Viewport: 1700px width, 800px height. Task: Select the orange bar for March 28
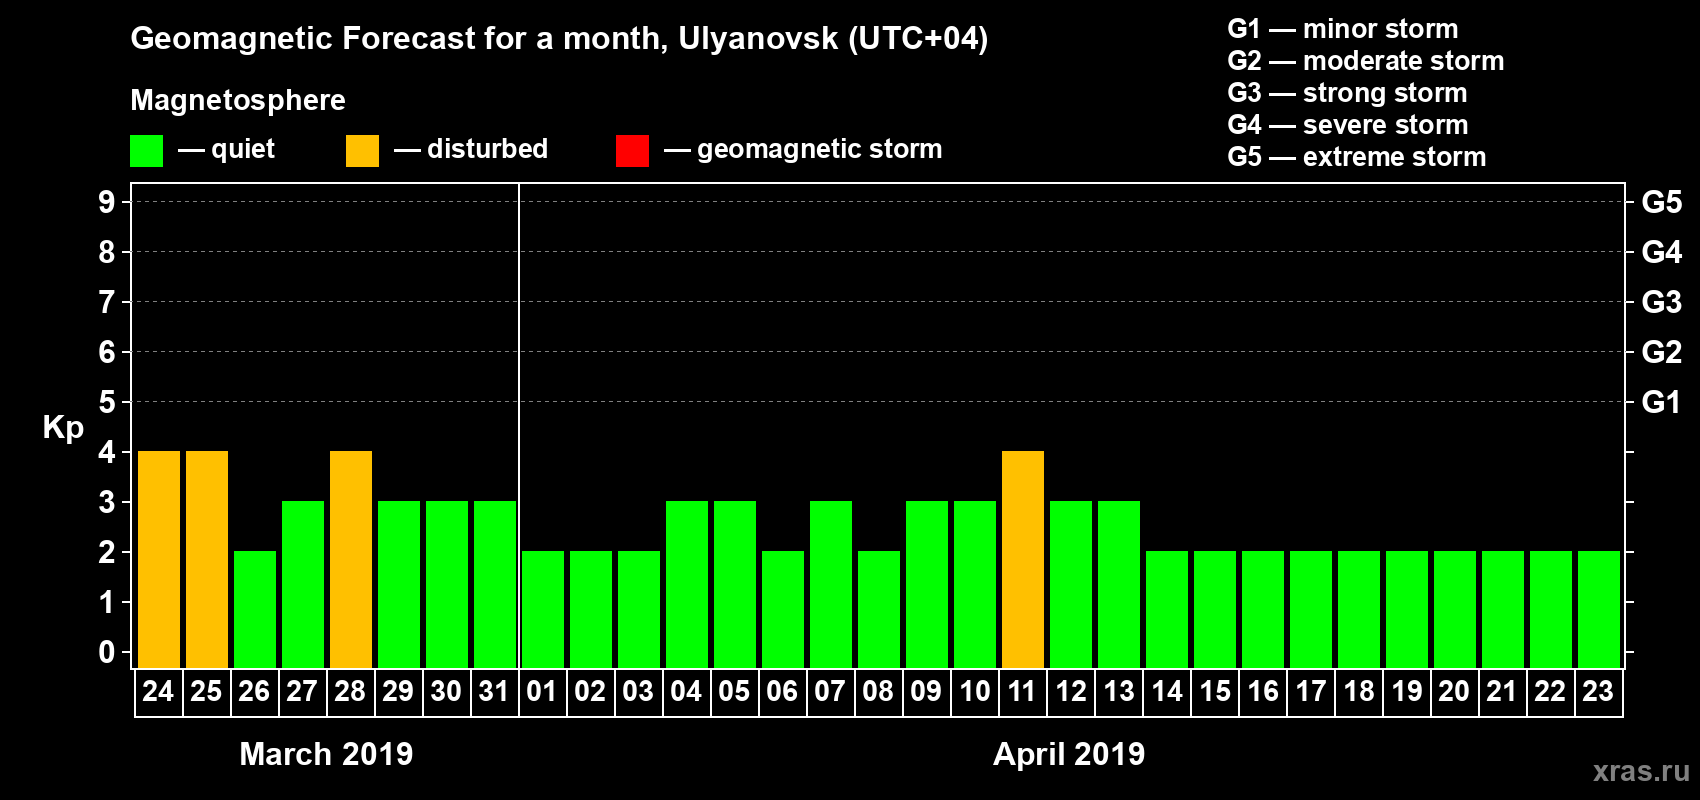click(351, 560)
